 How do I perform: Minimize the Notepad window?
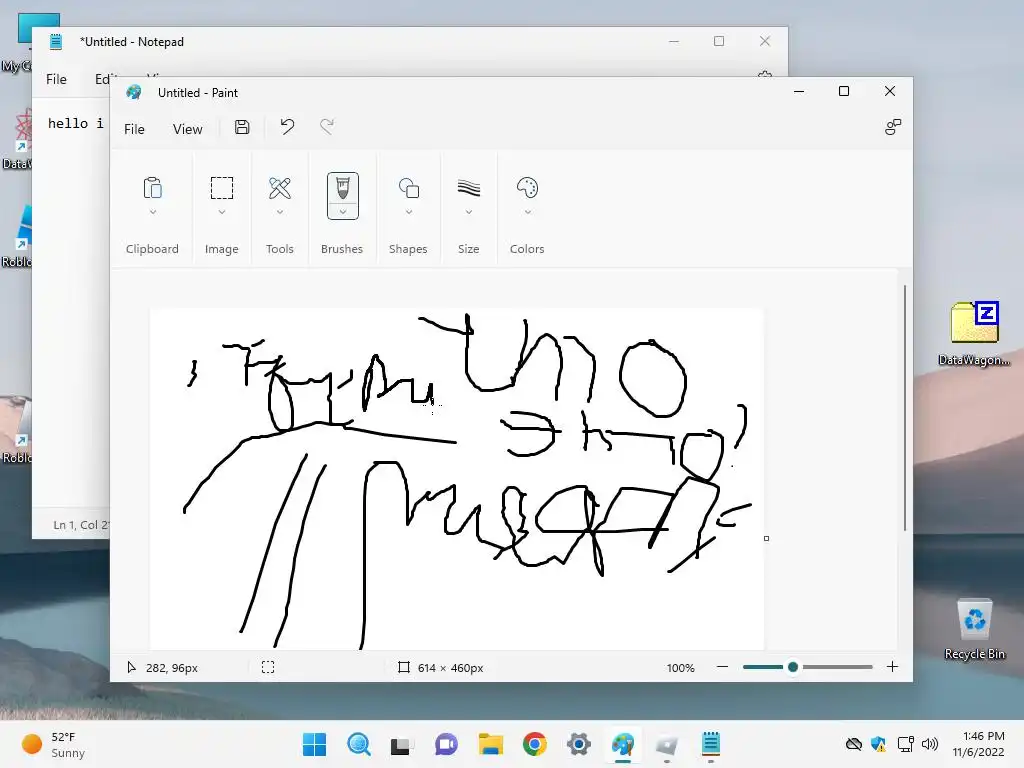(674, 41)
